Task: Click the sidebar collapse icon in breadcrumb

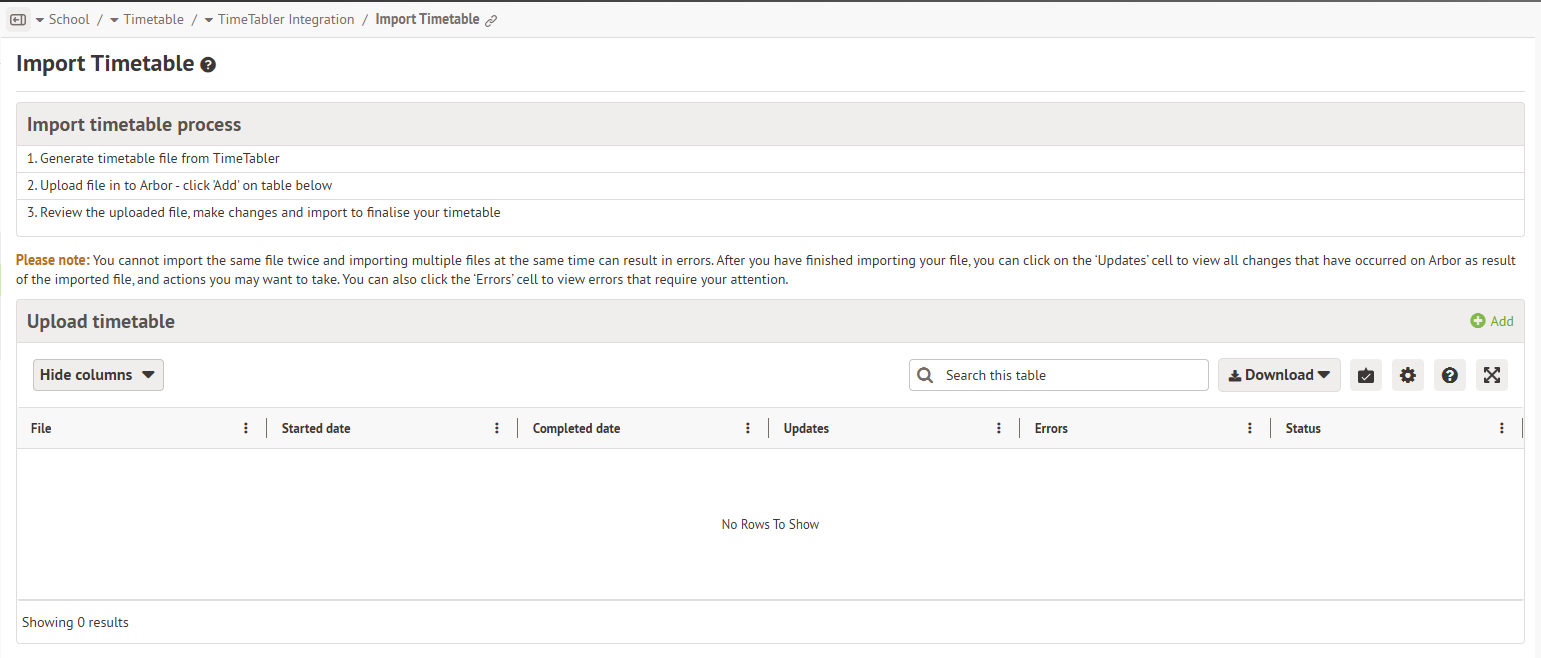Action: point(17,20)
